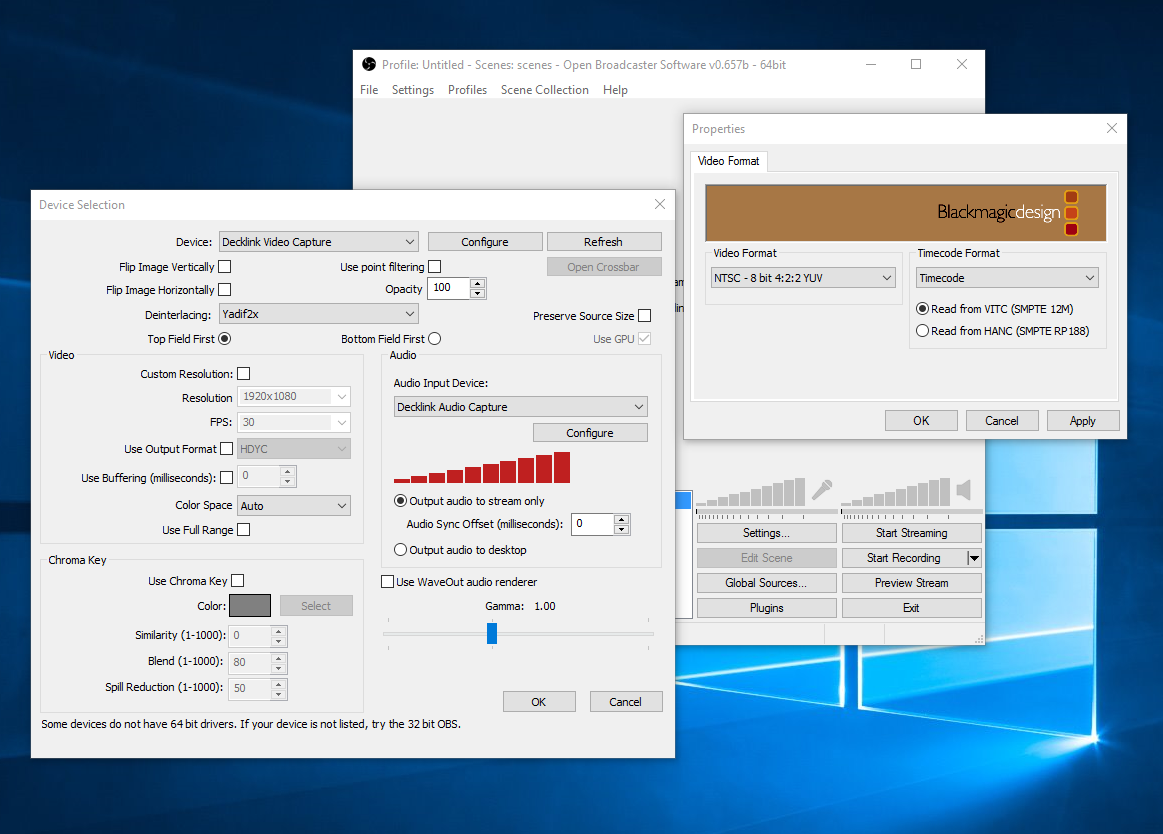Check Preserve Source Size
Image resolution: width=1163 pixels, height=834 pixels.
pyautogui.click(x=645, y=315)
